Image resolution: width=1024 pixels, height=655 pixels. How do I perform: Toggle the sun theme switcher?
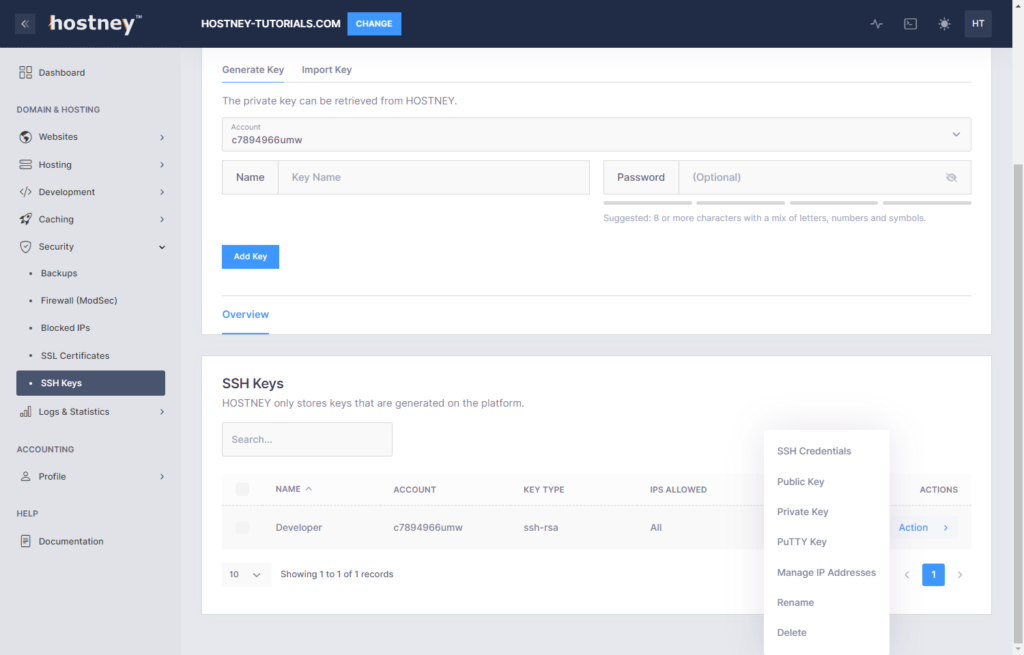click(x=944, y=23)
